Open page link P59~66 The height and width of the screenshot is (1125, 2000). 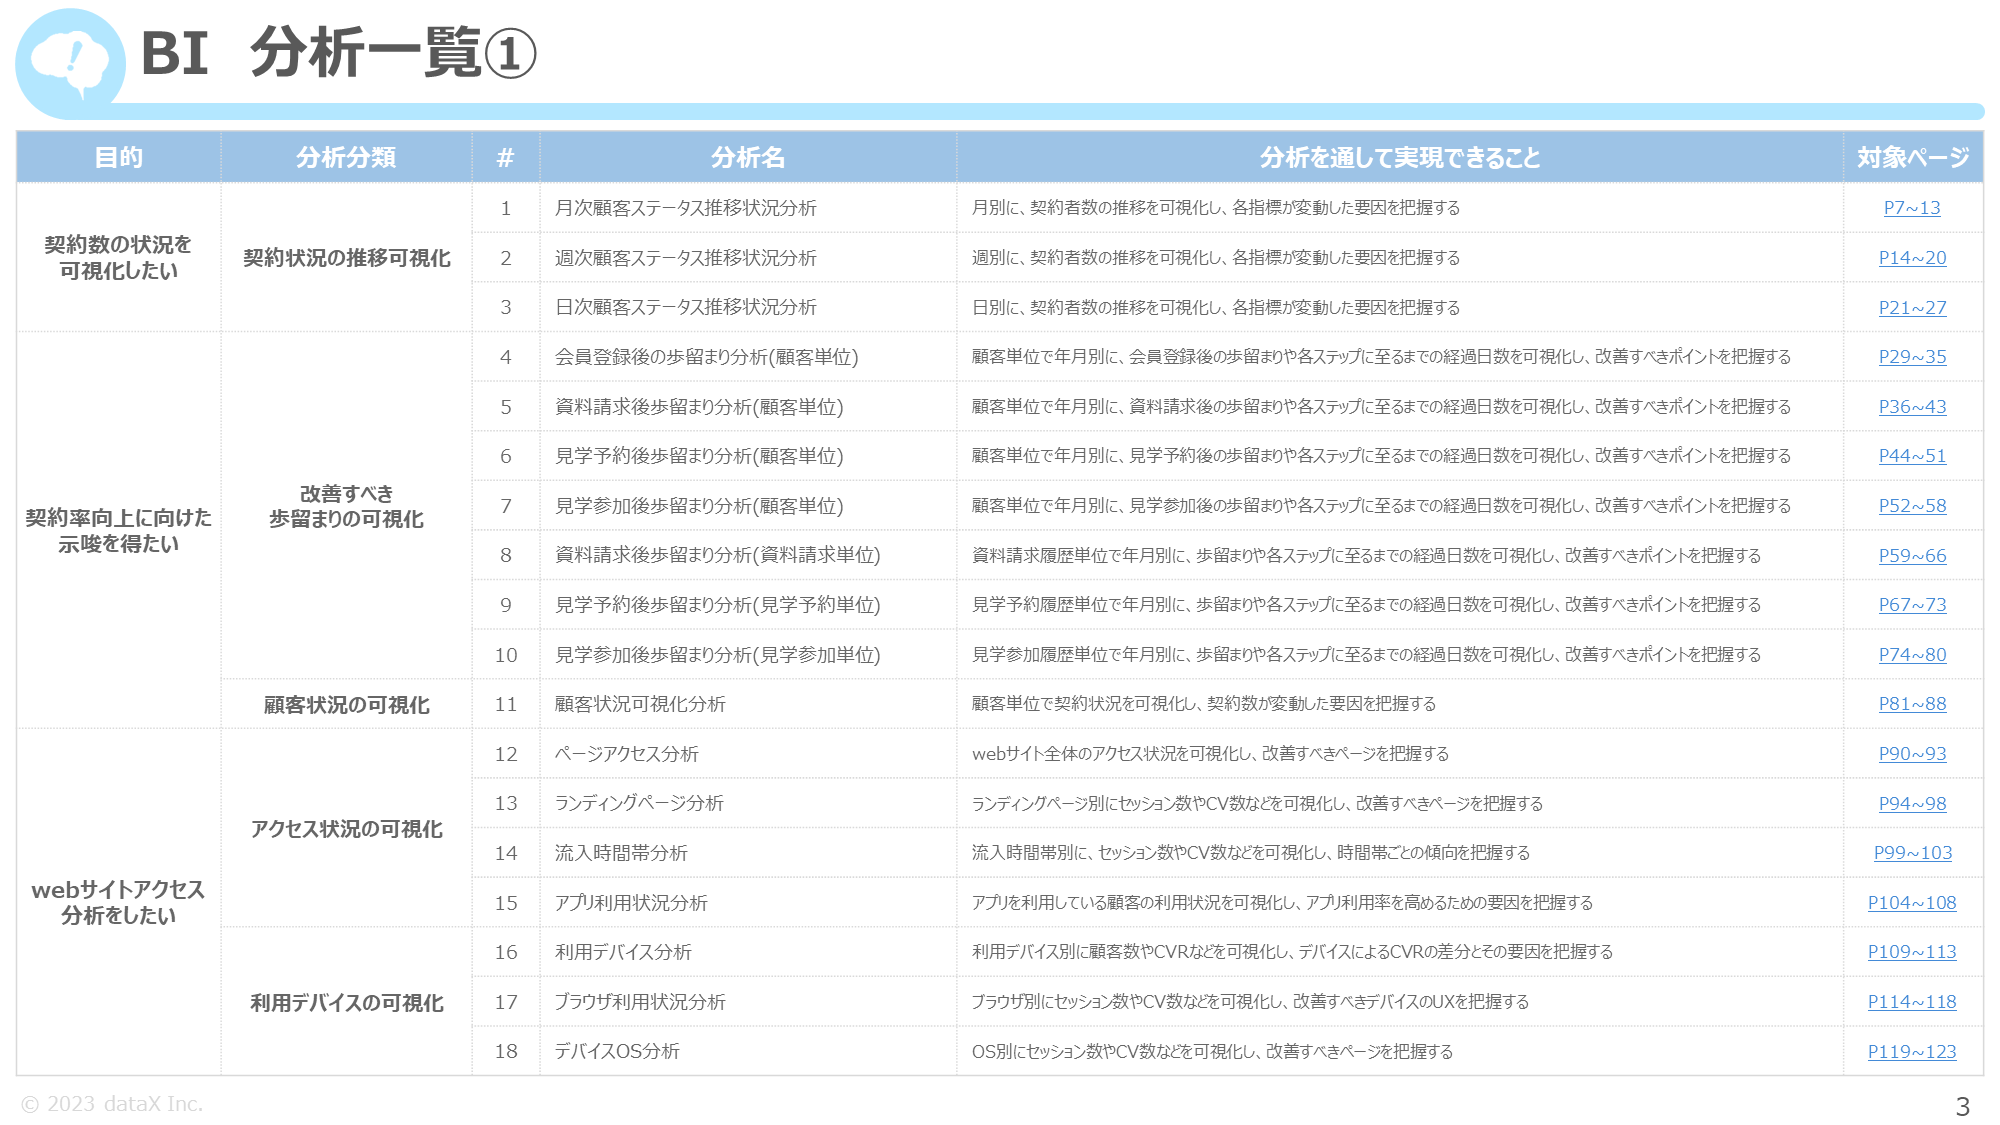1912,556
